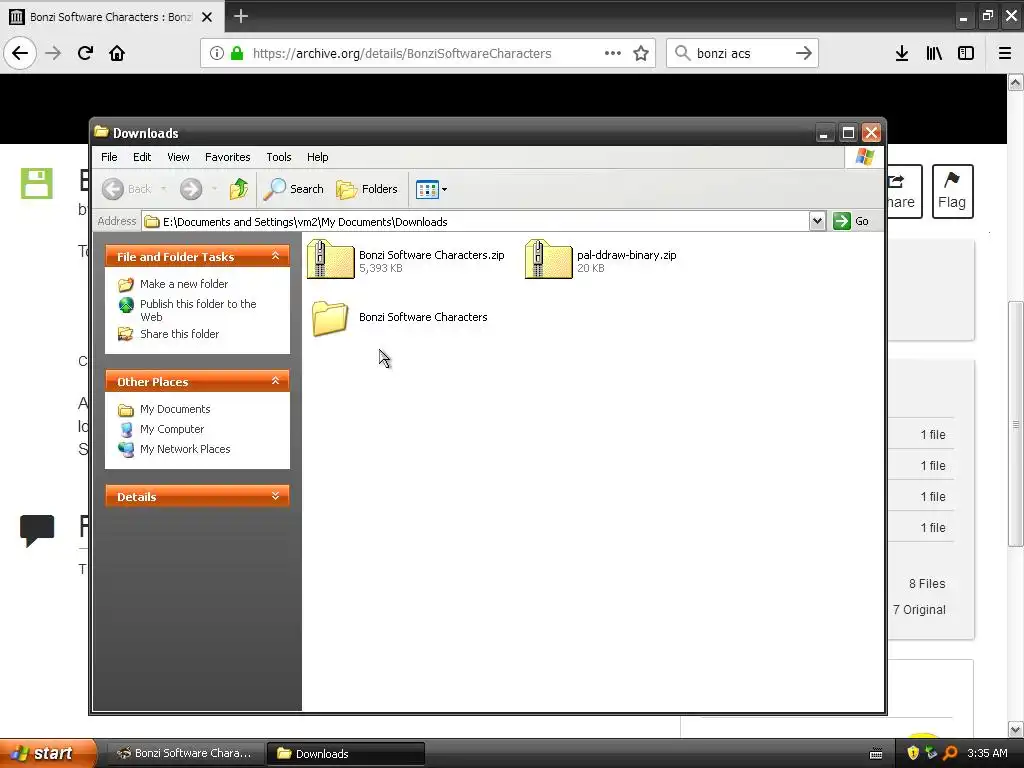1024x768 pixels.
Task: Open Firefox library icon
Action: (x=934, y=53)
